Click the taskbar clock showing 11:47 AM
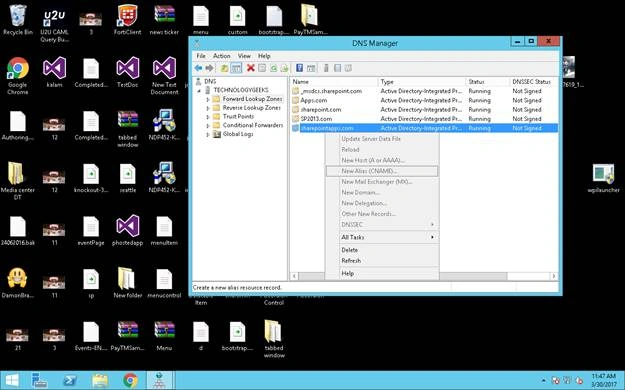The image size is (625, 390). (x=604, y=380)
